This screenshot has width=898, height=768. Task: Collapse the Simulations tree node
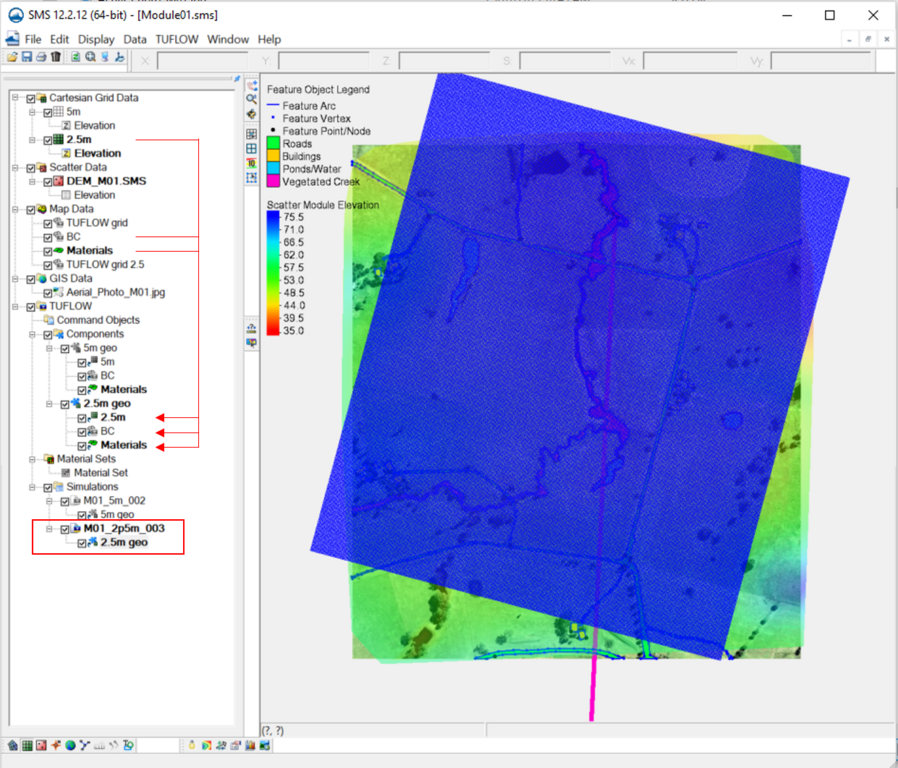tap(32, 487)
